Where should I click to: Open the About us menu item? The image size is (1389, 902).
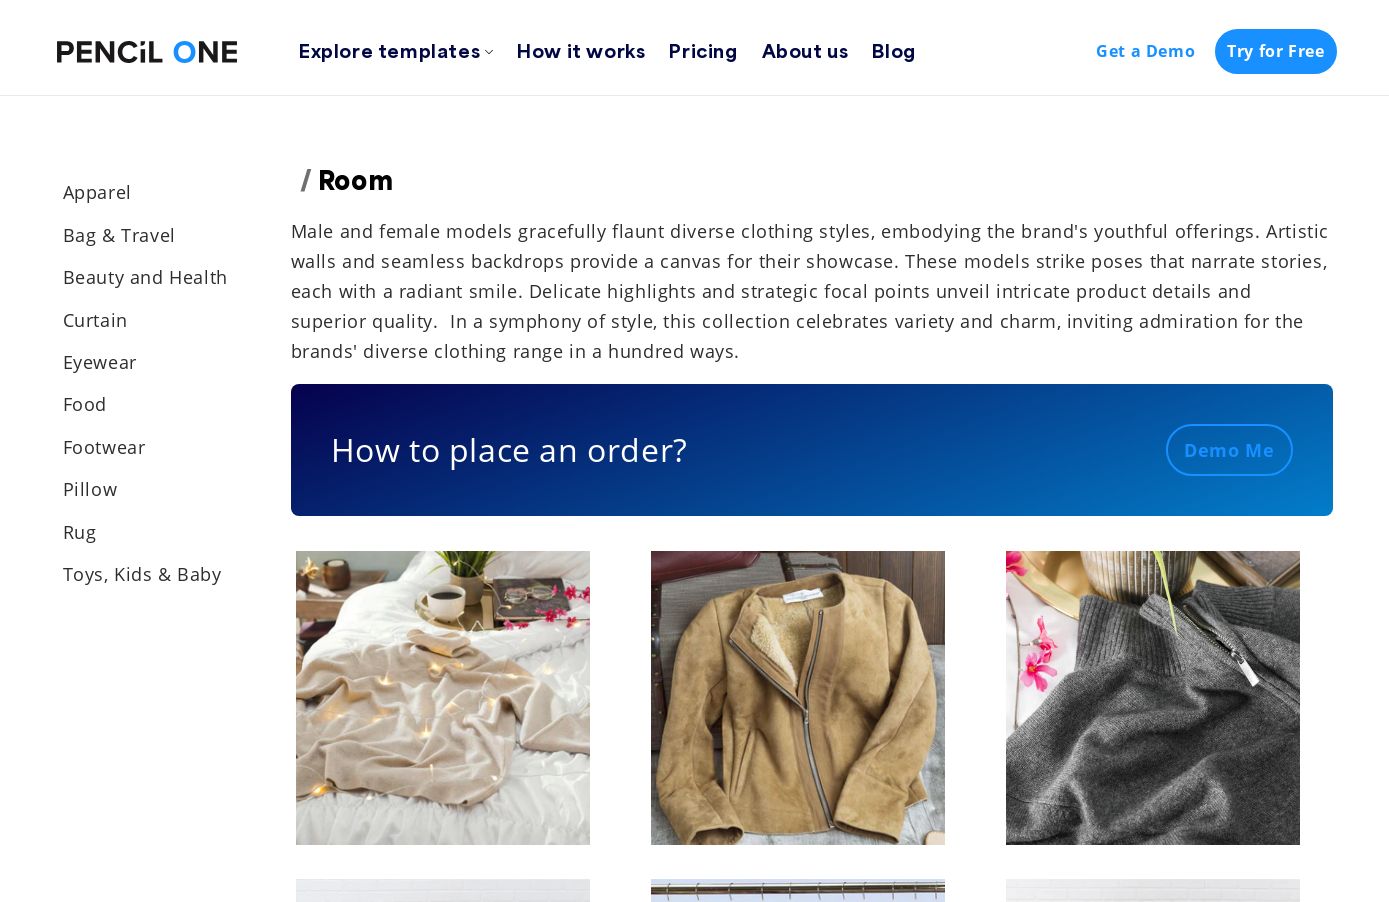tap(804, 51)
